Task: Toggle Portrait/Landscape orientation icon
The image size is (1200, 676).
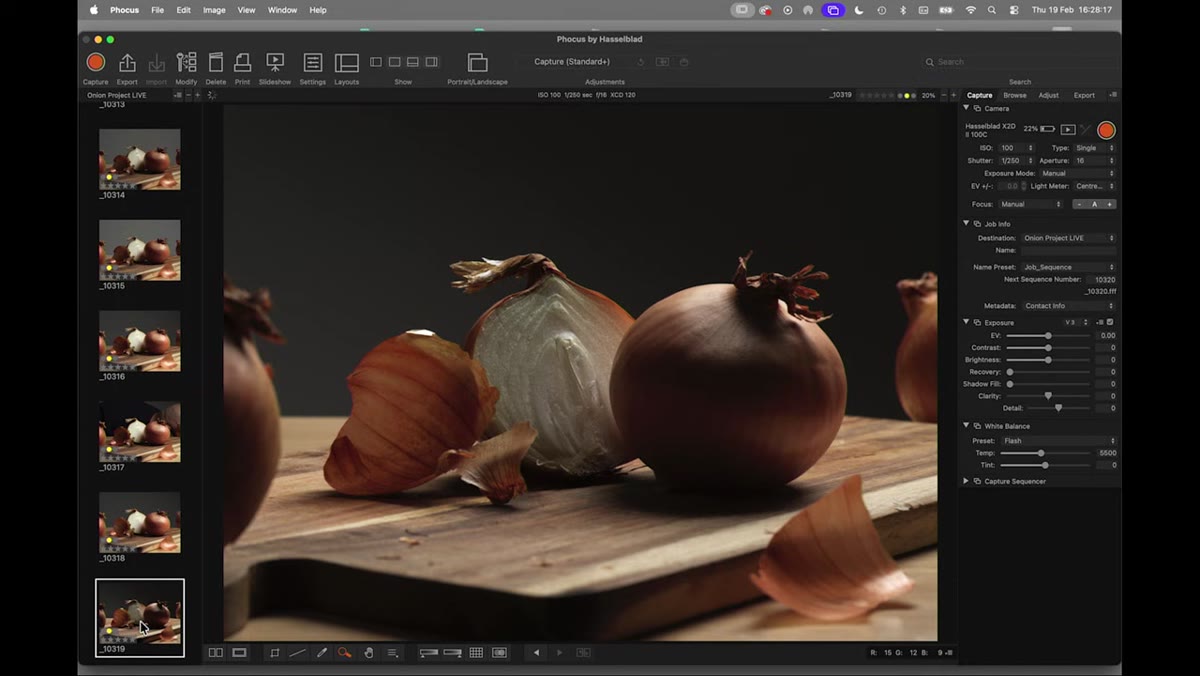Action: click(477, 63)
